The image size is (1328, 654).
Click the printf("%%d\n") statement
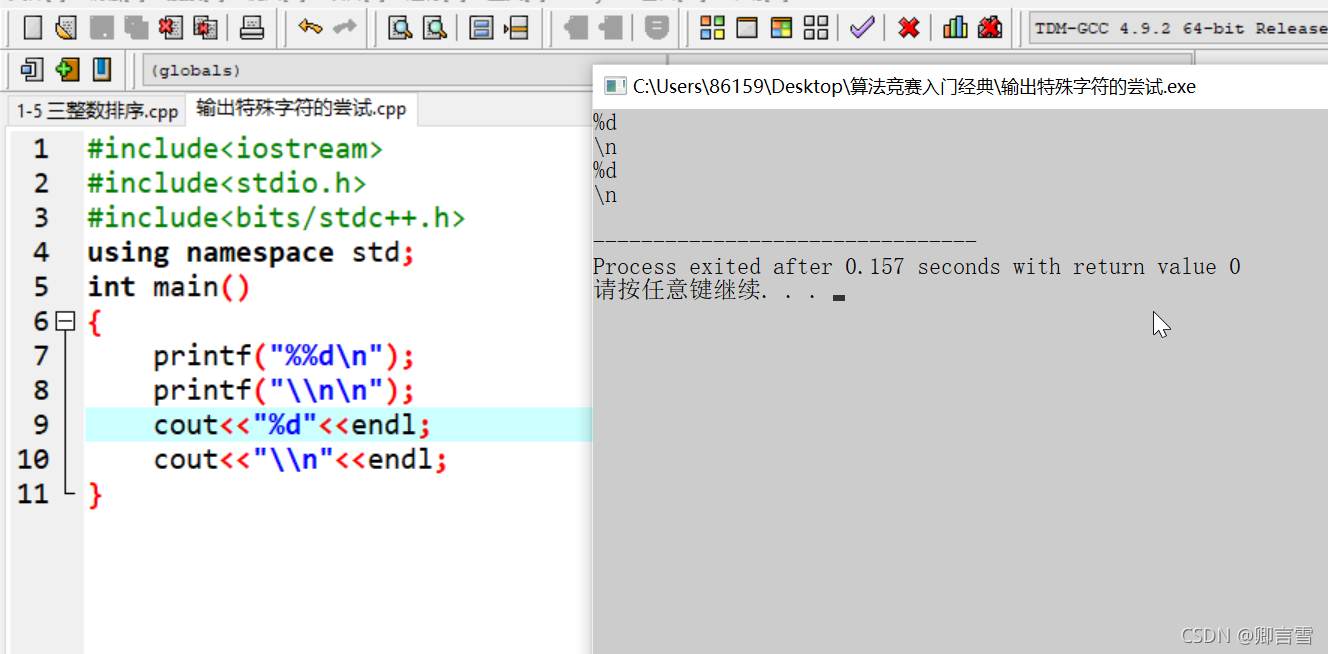(284, 356)
